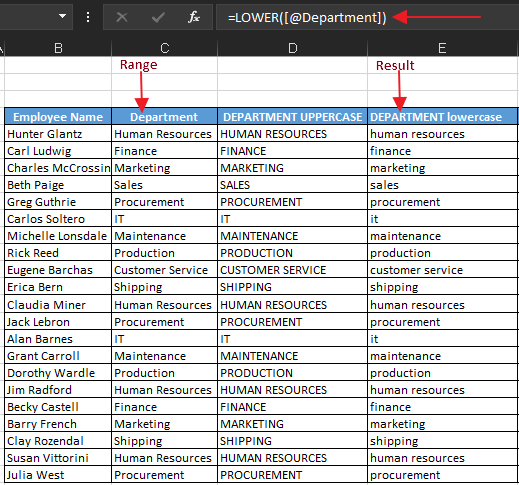Select column E header
Screen dimensions: 519x485
click(442, 48)
